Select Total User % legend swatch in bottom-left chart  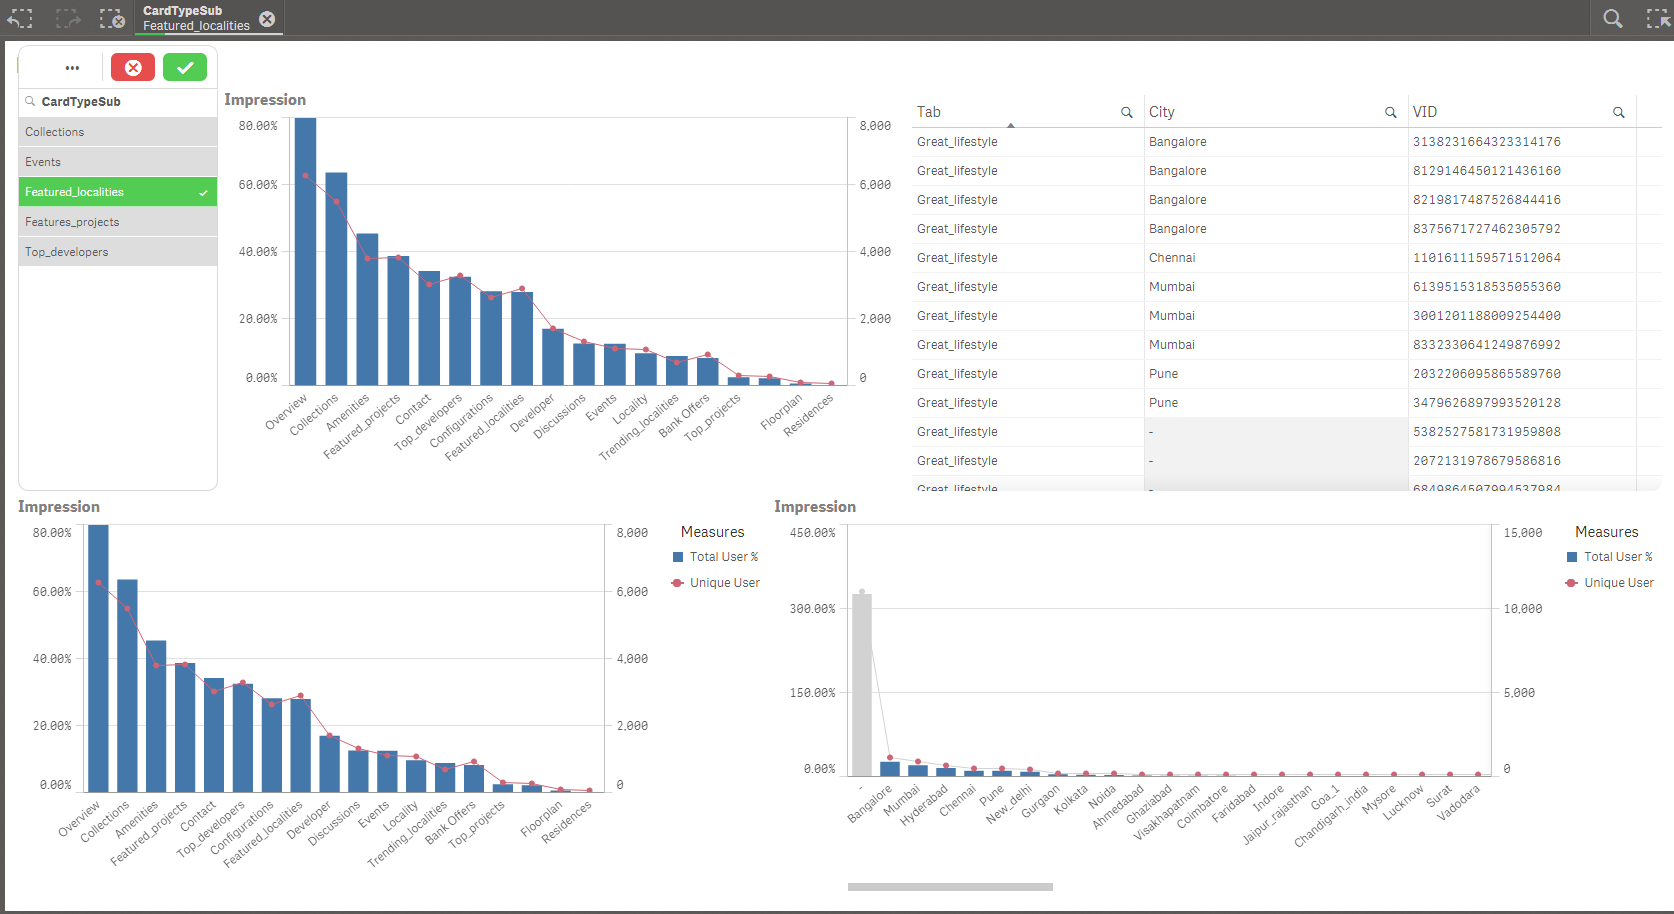tap(678, 557)
